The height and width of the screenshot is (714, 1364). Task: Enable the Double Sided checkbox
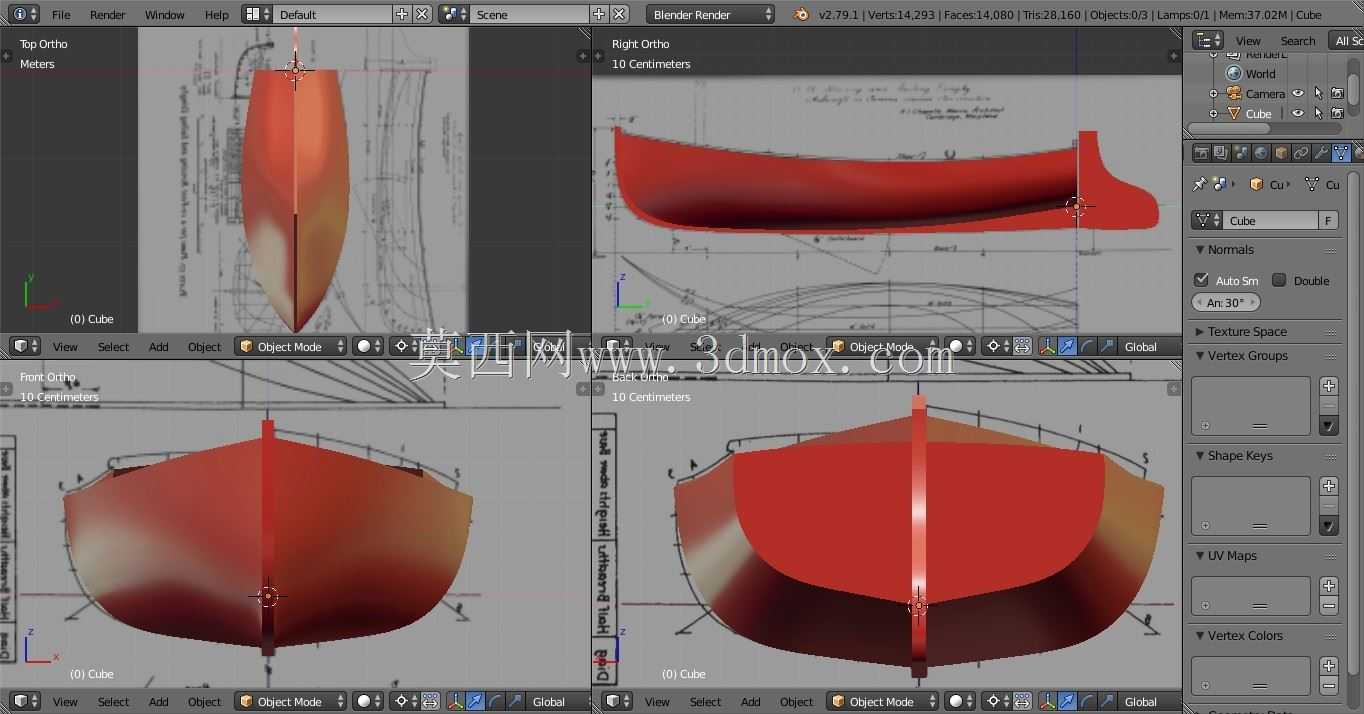tap(1279, 280)
